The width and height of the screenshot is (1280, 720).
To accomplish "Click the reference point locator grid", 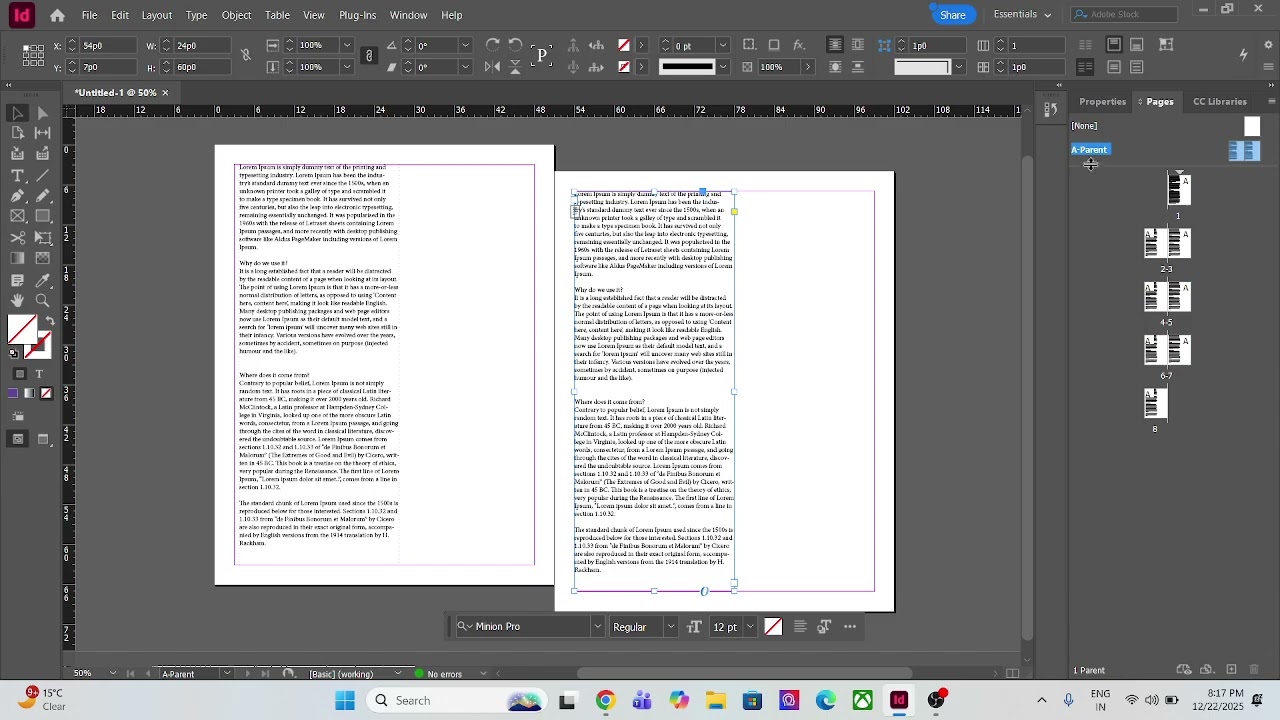I will tap(33, 56).
